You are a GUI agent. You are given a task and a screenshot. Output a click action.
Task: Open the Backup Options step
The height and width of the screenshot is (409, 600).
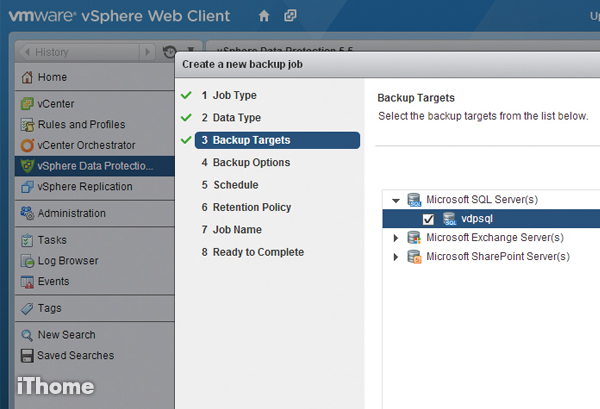[x=251, y=163]
